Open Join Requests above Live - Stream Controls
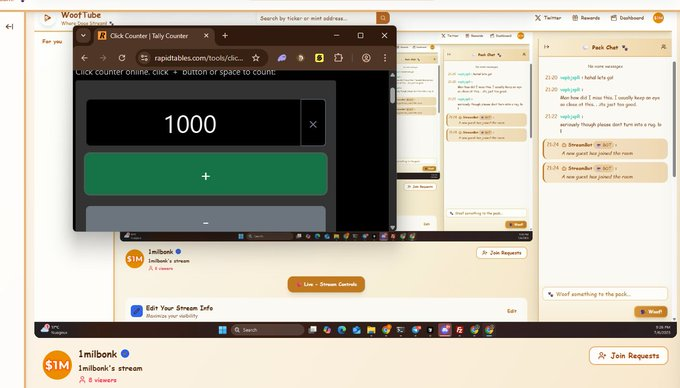This screenshot has height=388, width=680. [502, 253]
